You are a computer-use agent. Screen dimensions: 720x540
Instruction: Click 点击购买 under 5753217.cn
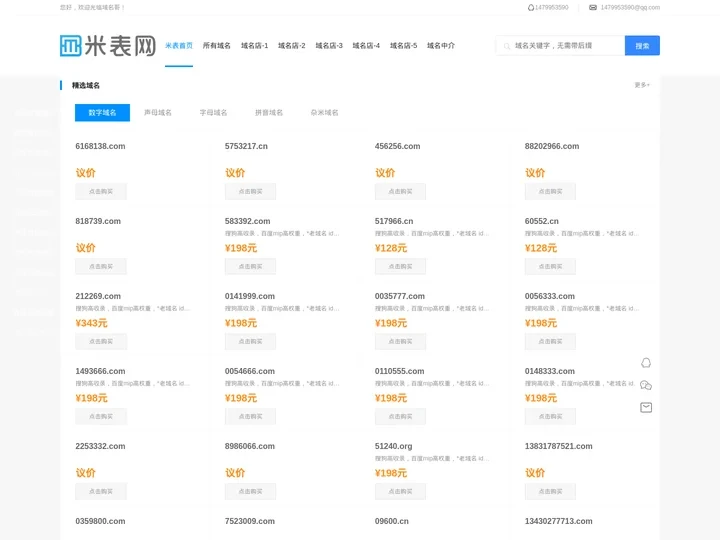[x=250, y=191]
